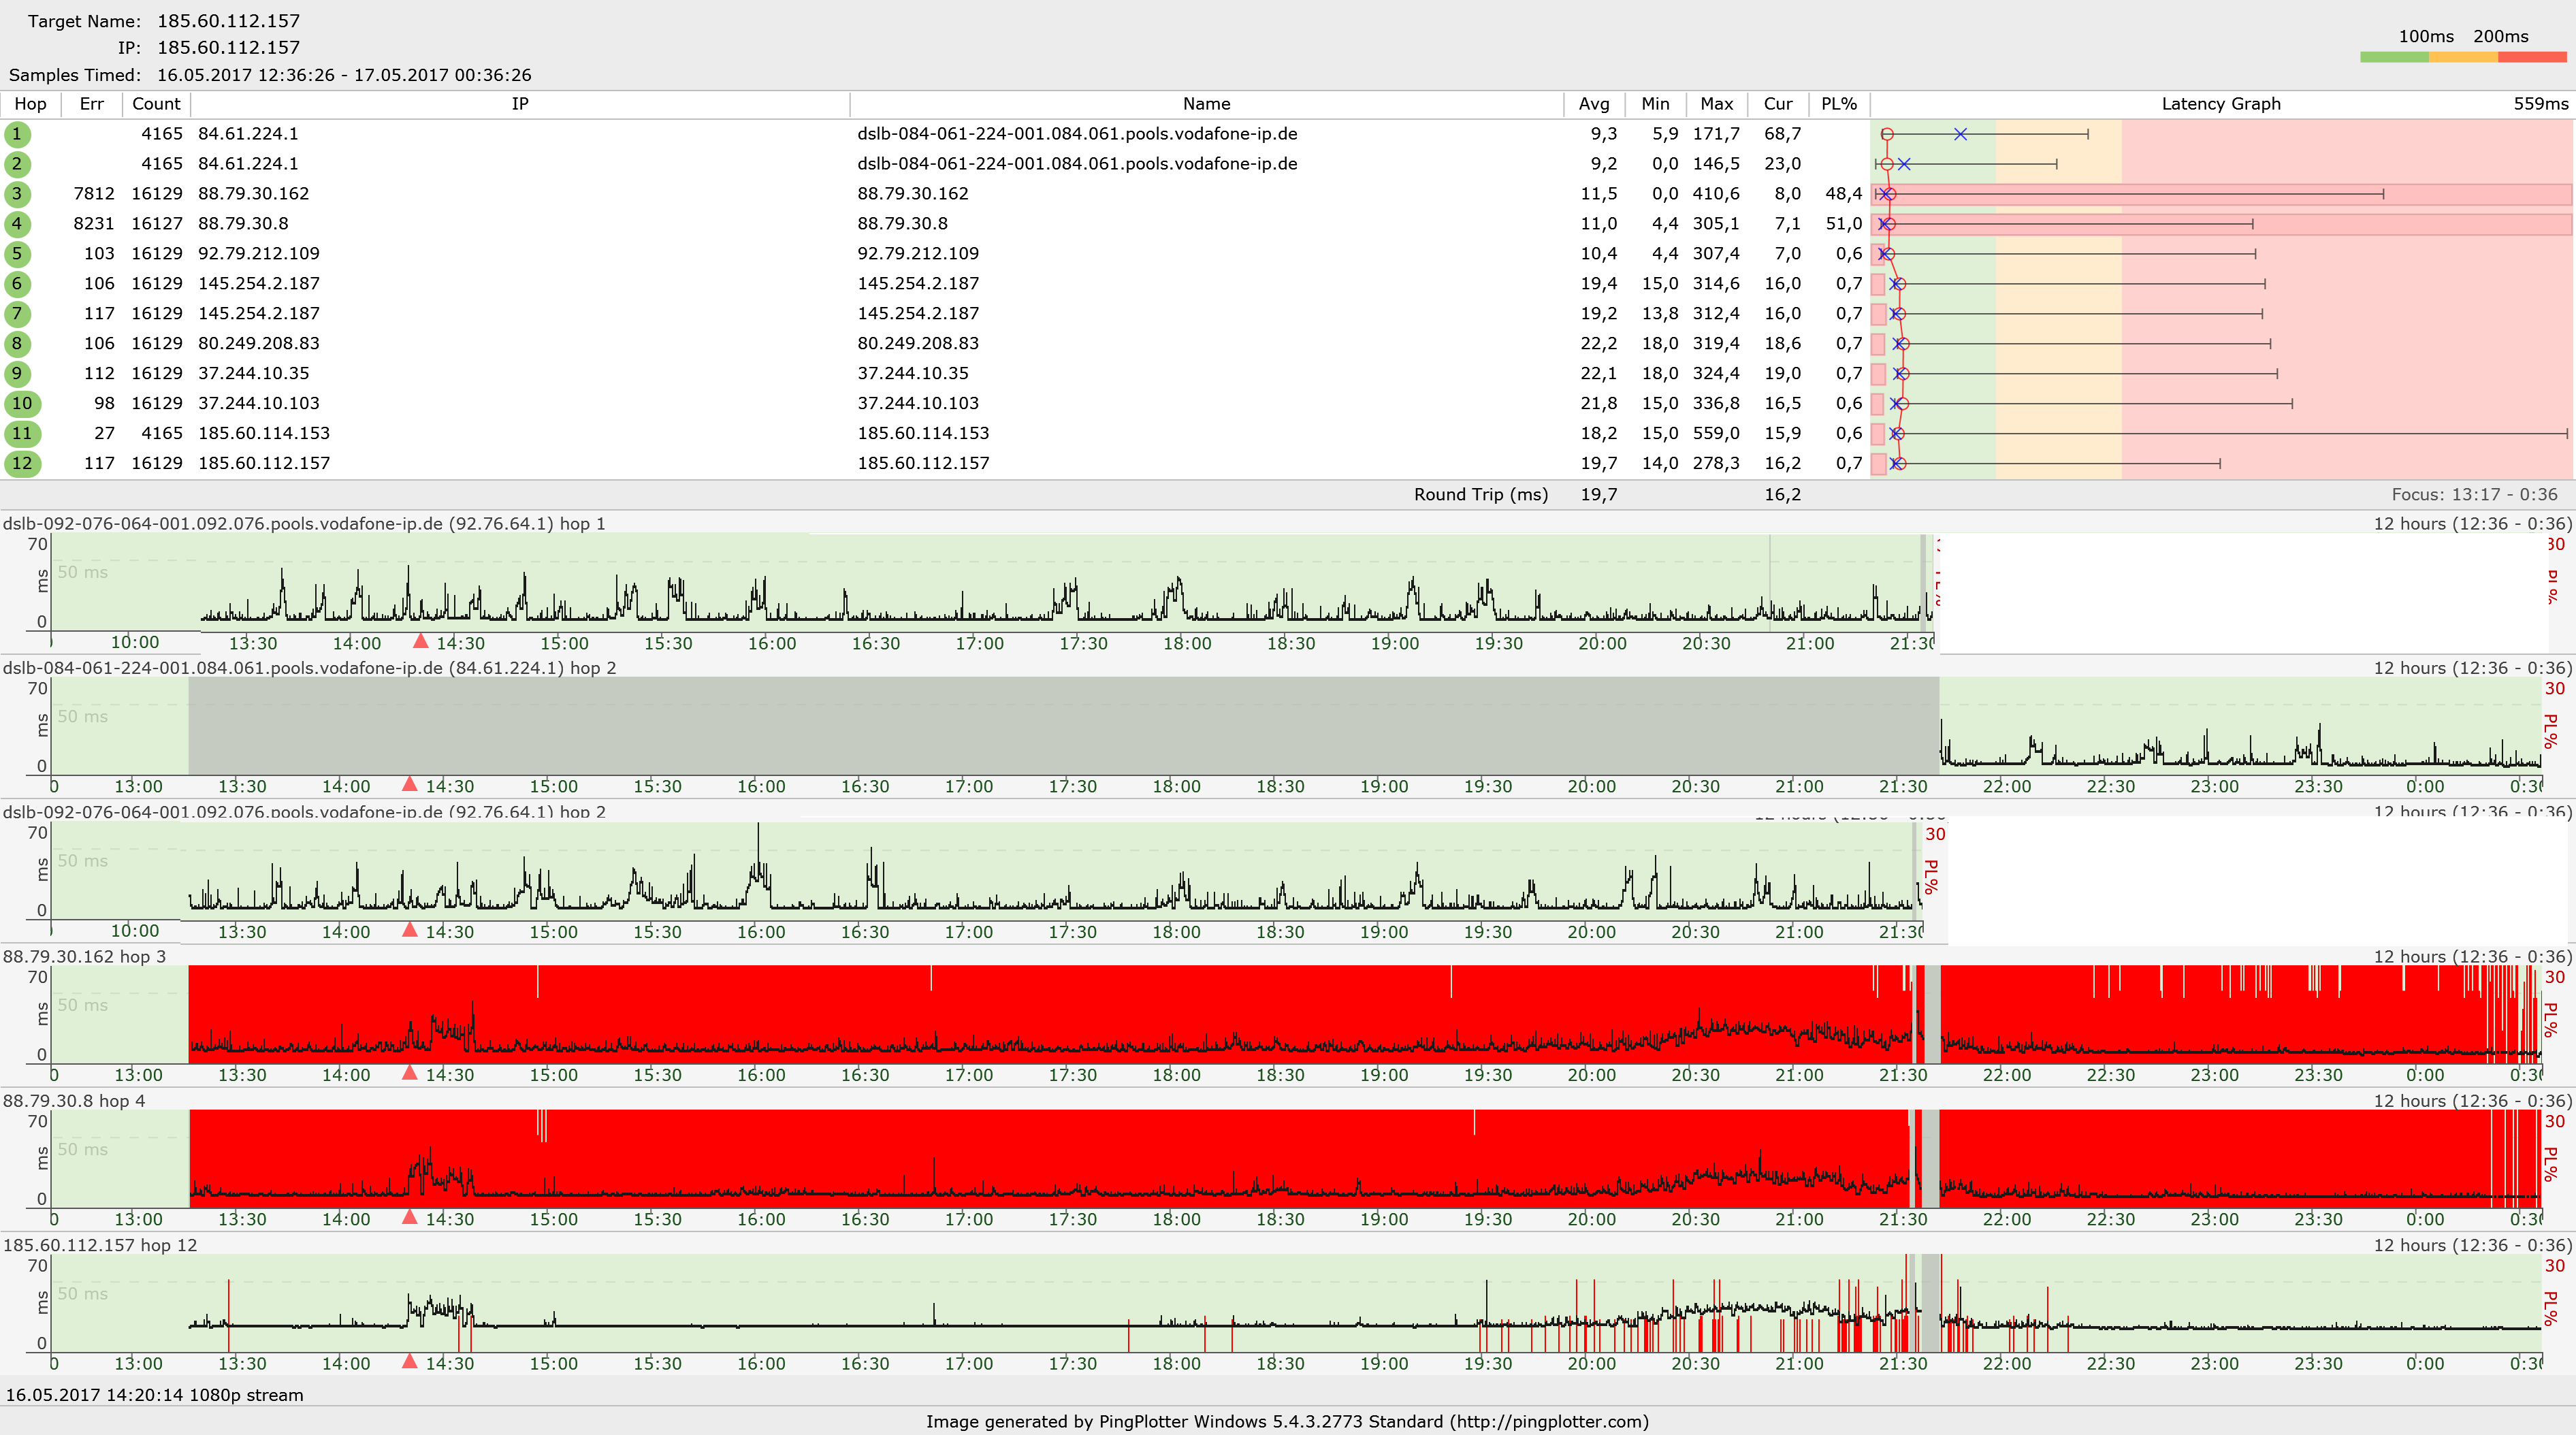Click the Round Trip (ms) summary row
The width and height of the screenshot is (2576, 1435).
coord(1480,494)
